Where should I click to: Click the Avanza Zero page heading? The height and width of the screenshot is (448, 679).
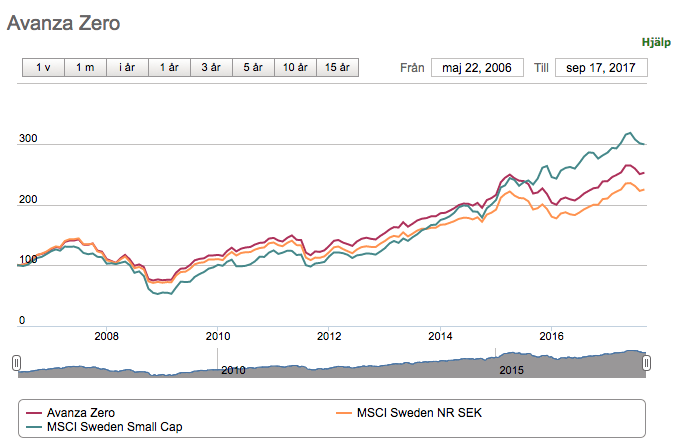click(64, 23)
